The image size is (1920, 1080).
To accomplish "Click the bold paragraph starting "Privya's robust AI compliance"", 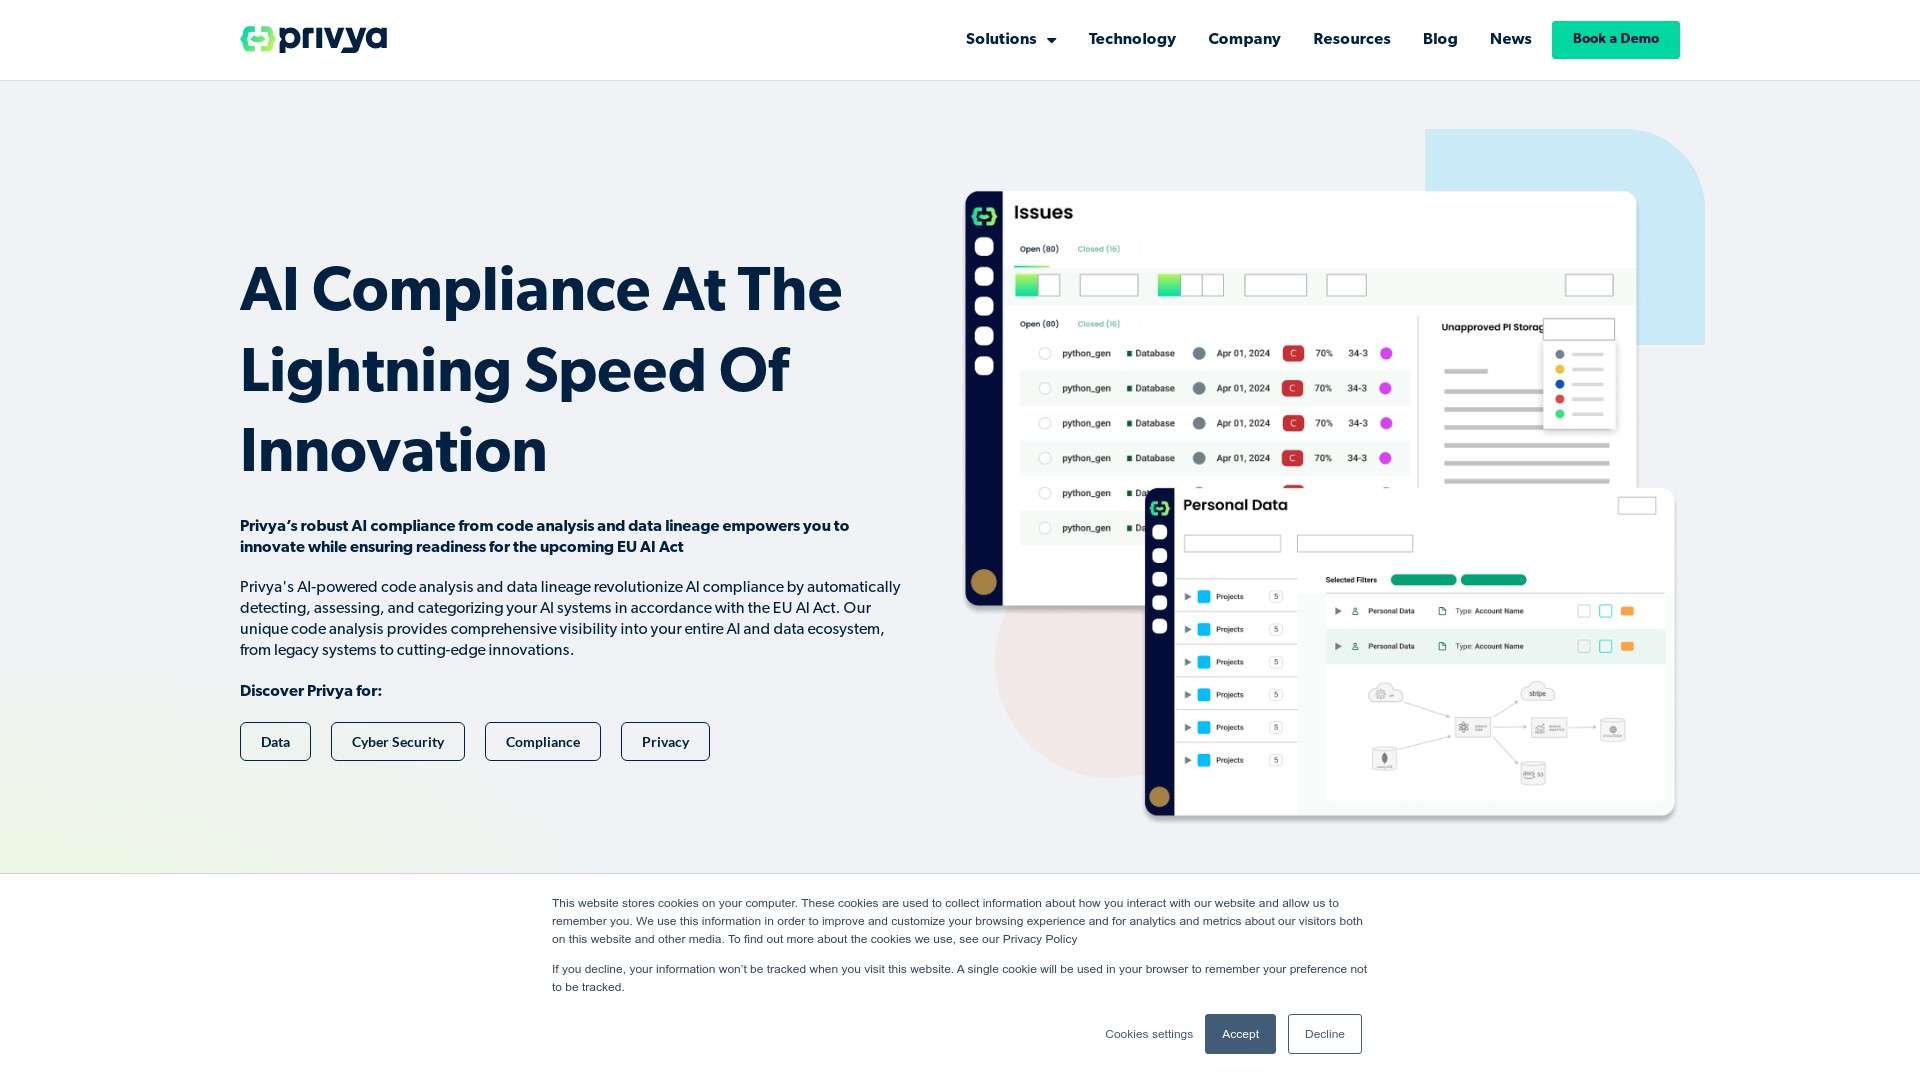I will [545, 536].
